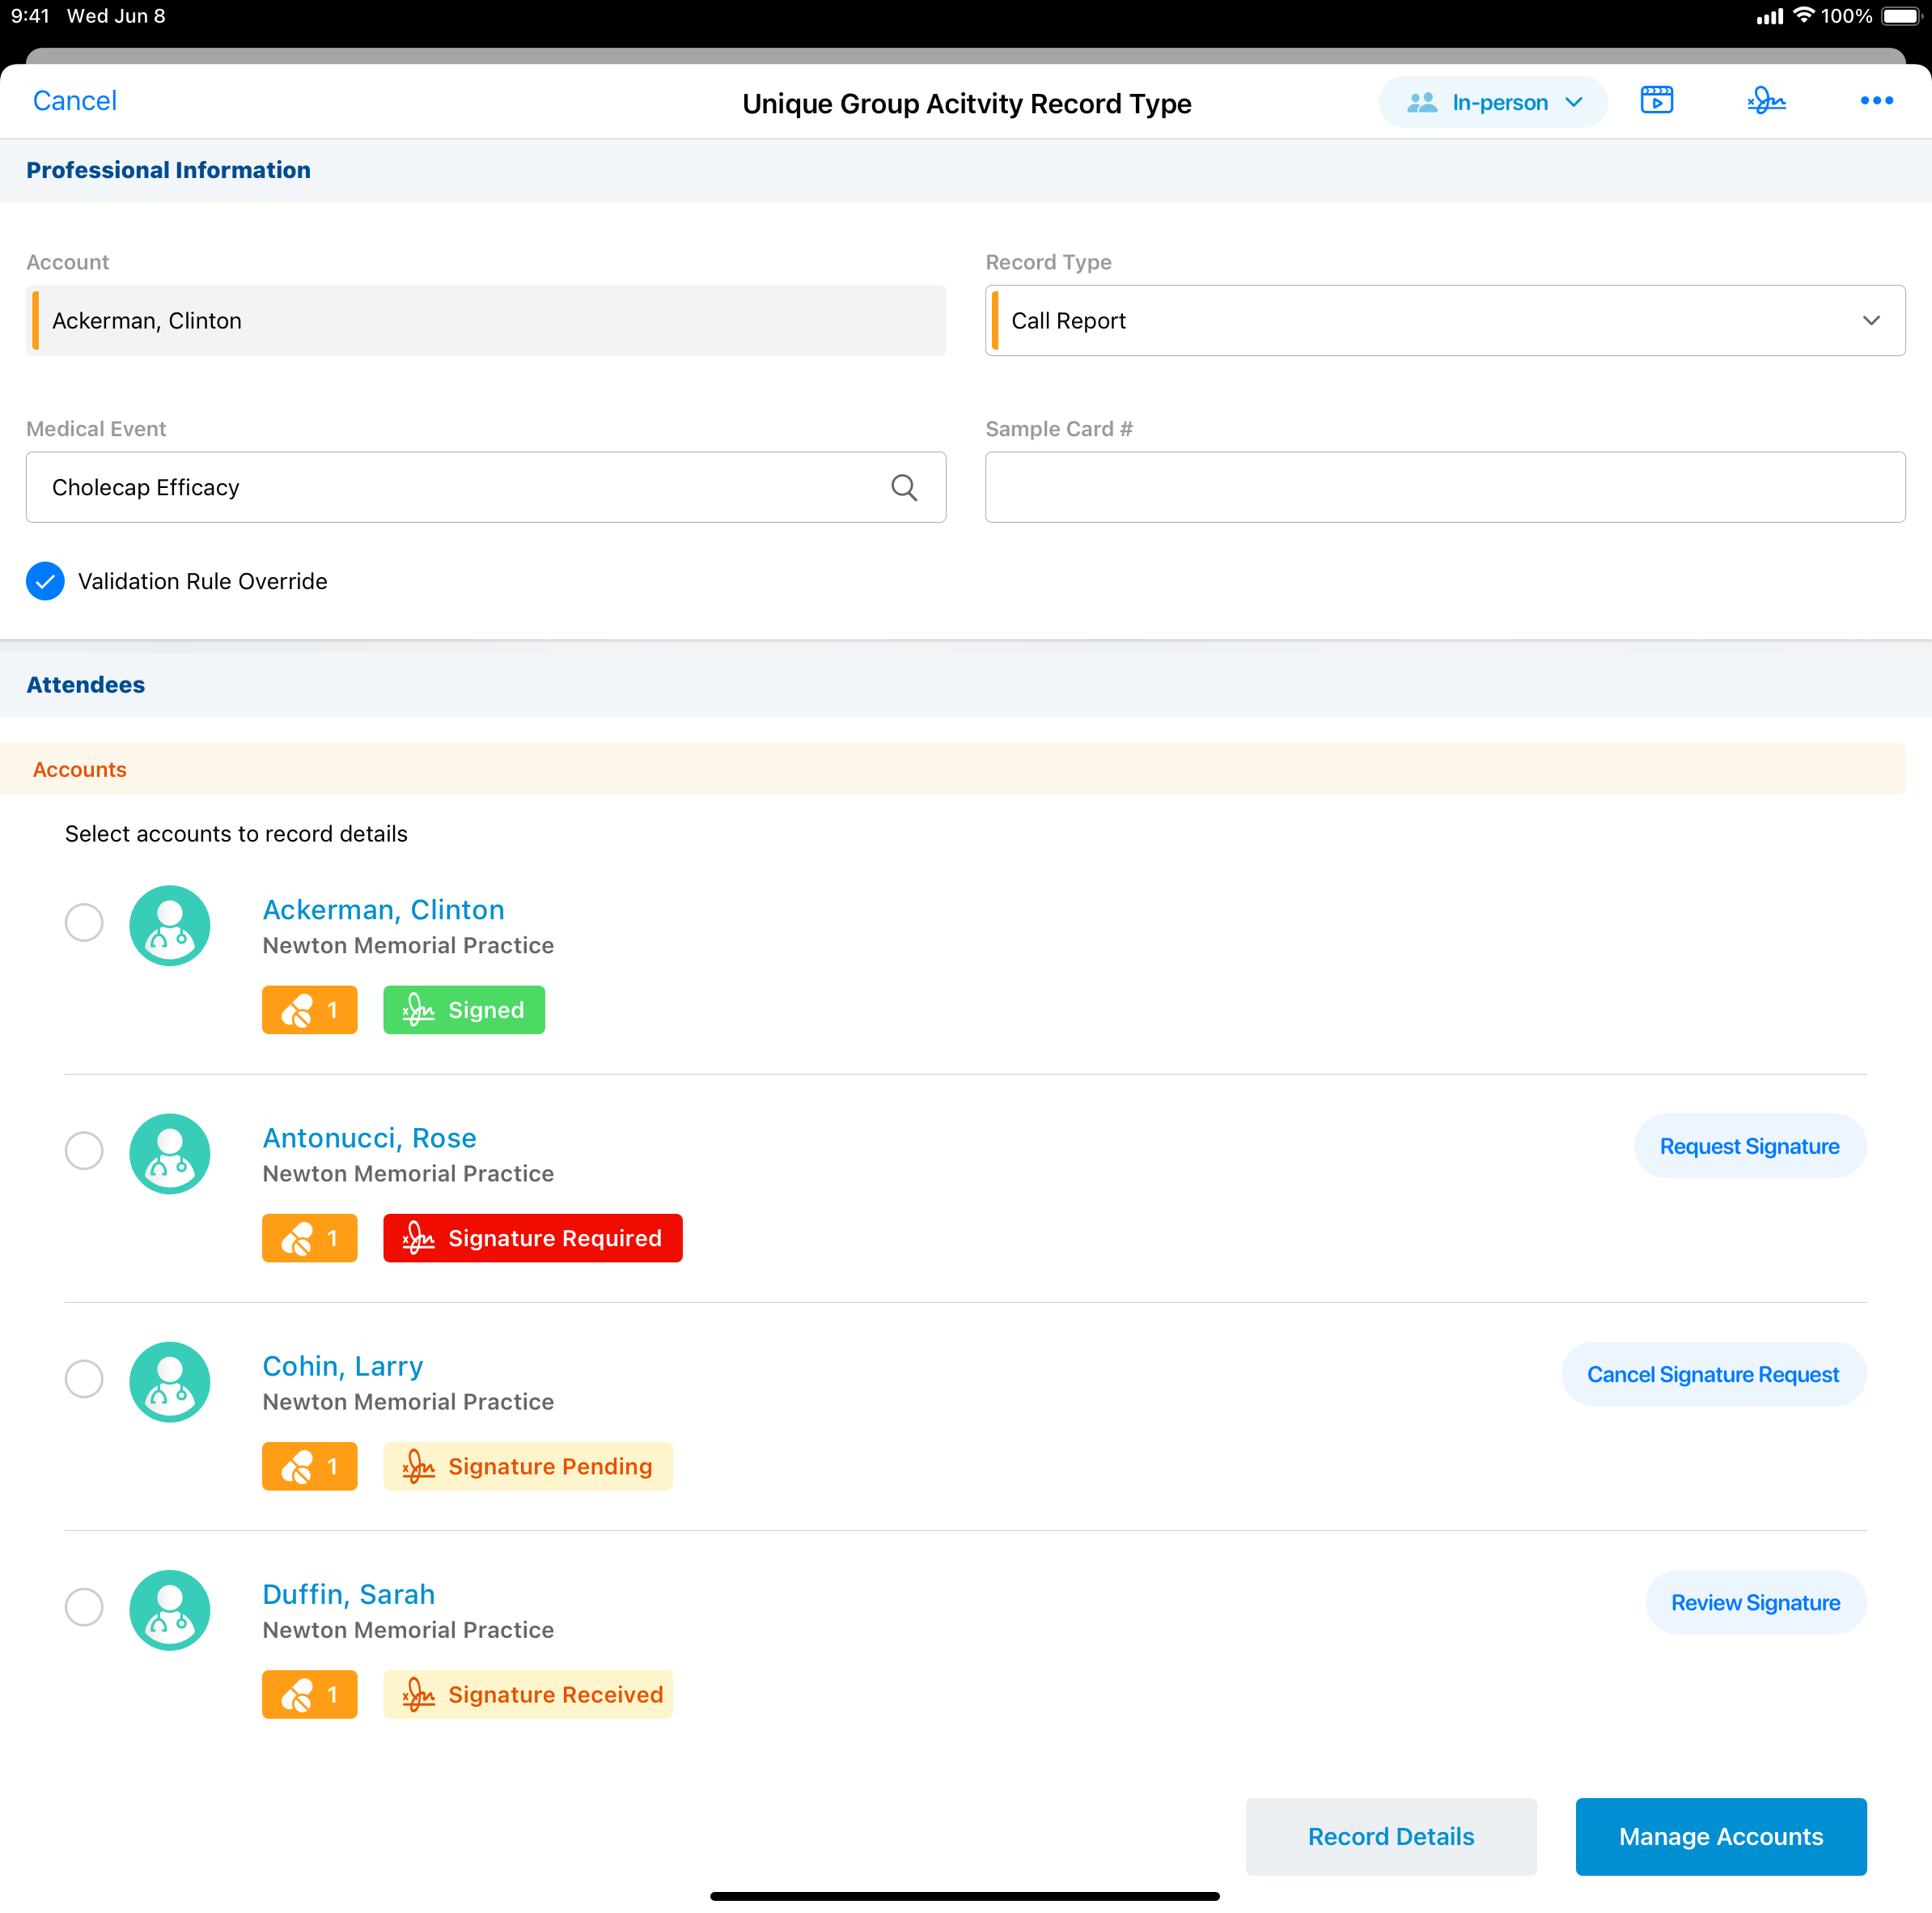Open the three-dot more options menu
This screenshot has width=1932, height=1913.
[1876, 101]
